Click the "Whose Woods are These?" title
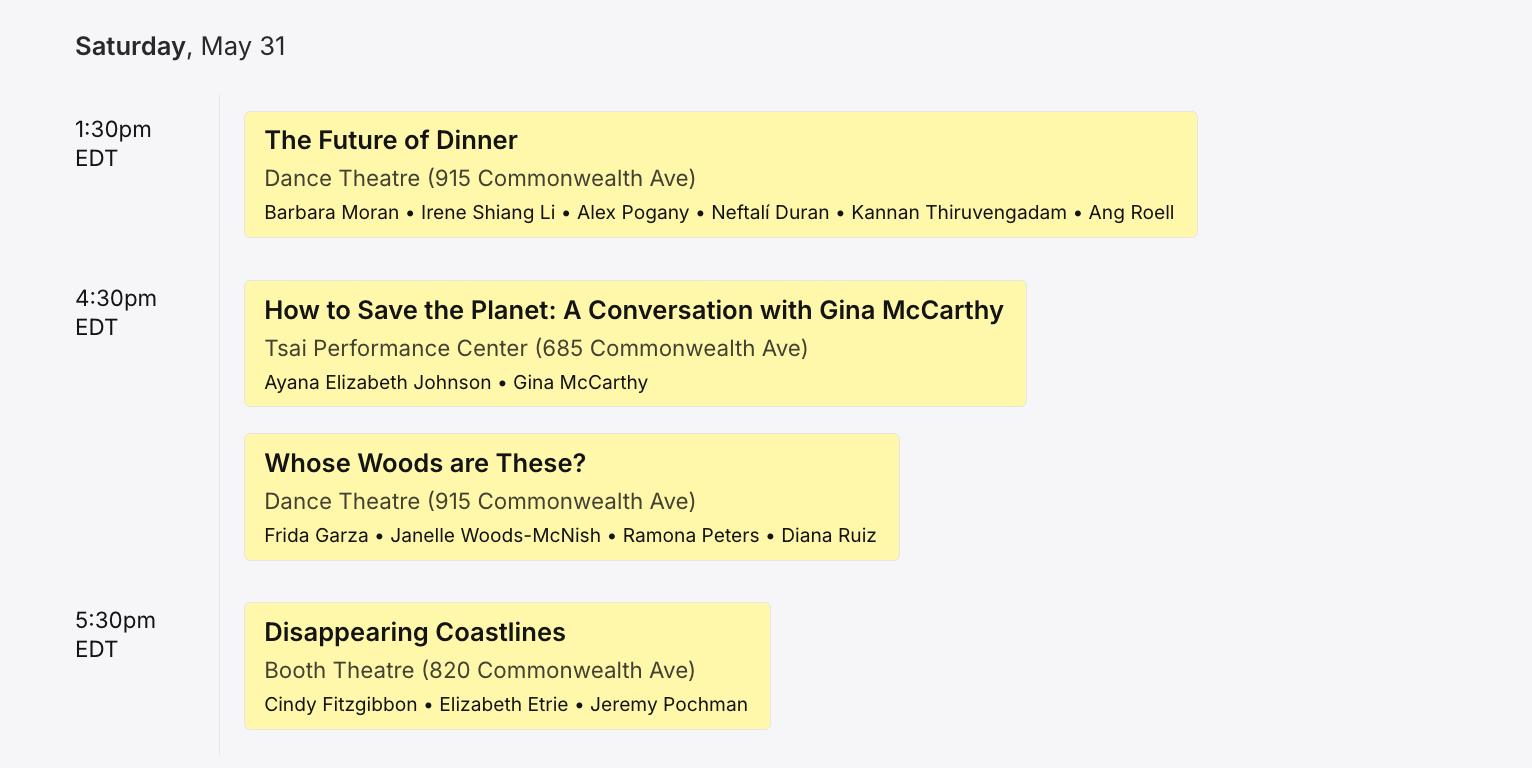 (x=425, y=463)
